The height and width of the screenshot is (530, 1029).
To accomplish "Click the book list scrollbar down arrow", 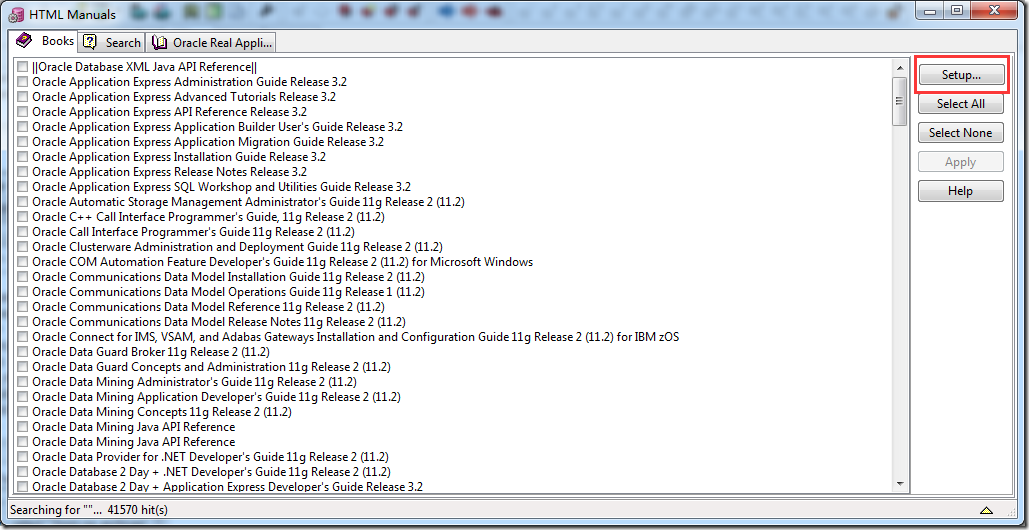I will coord(900,483).
